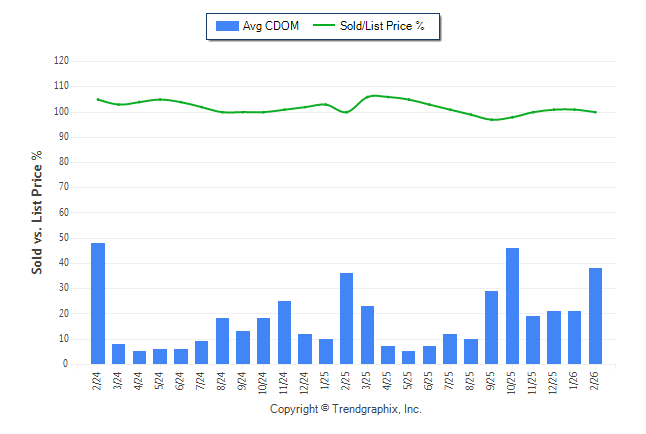Click the Sold vs. List Price % axis title

coord(37,213)
